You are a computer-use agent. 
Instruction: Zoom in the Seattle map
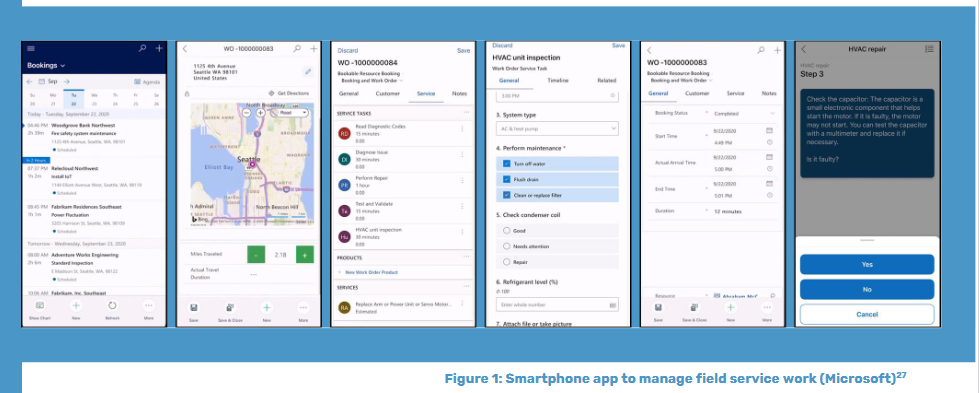click(260, 113)
